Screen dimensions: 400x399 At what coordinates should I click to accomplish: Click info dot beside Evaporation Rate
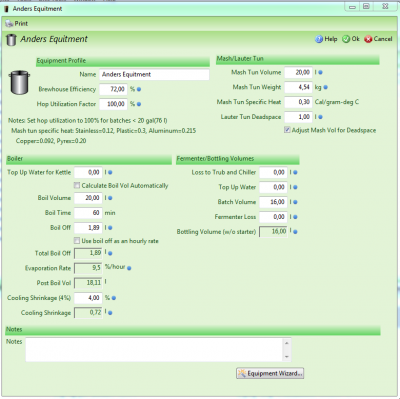pyautogui.click(x=129, y=268)
